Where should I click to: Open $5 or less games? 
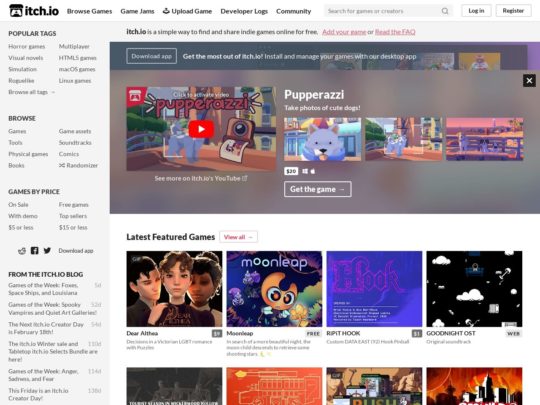pyautogui.click(x=21, y=227)
